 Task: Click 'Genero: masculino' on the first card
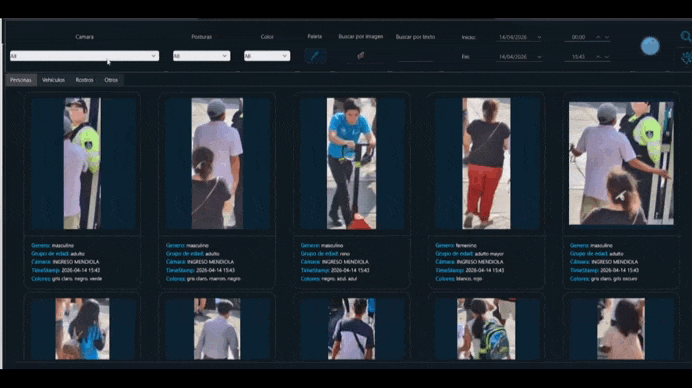click(x=53, y=245)
